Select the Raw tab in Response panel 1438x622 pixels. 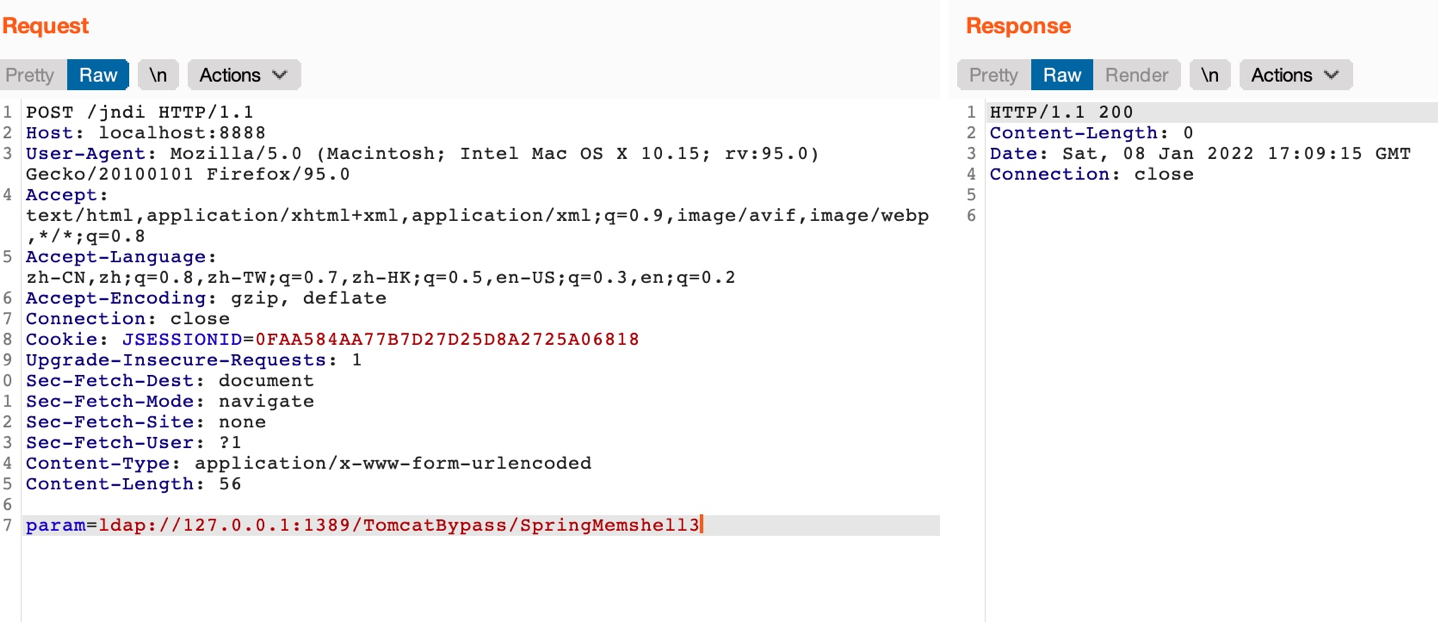click(x=1062, y=75)
